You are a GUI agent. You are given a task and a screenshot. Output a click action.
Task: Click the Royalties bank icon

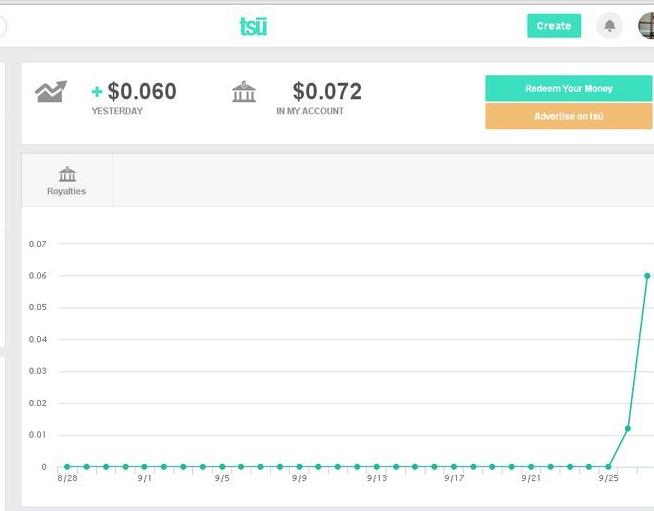click(x=67, y=174)
